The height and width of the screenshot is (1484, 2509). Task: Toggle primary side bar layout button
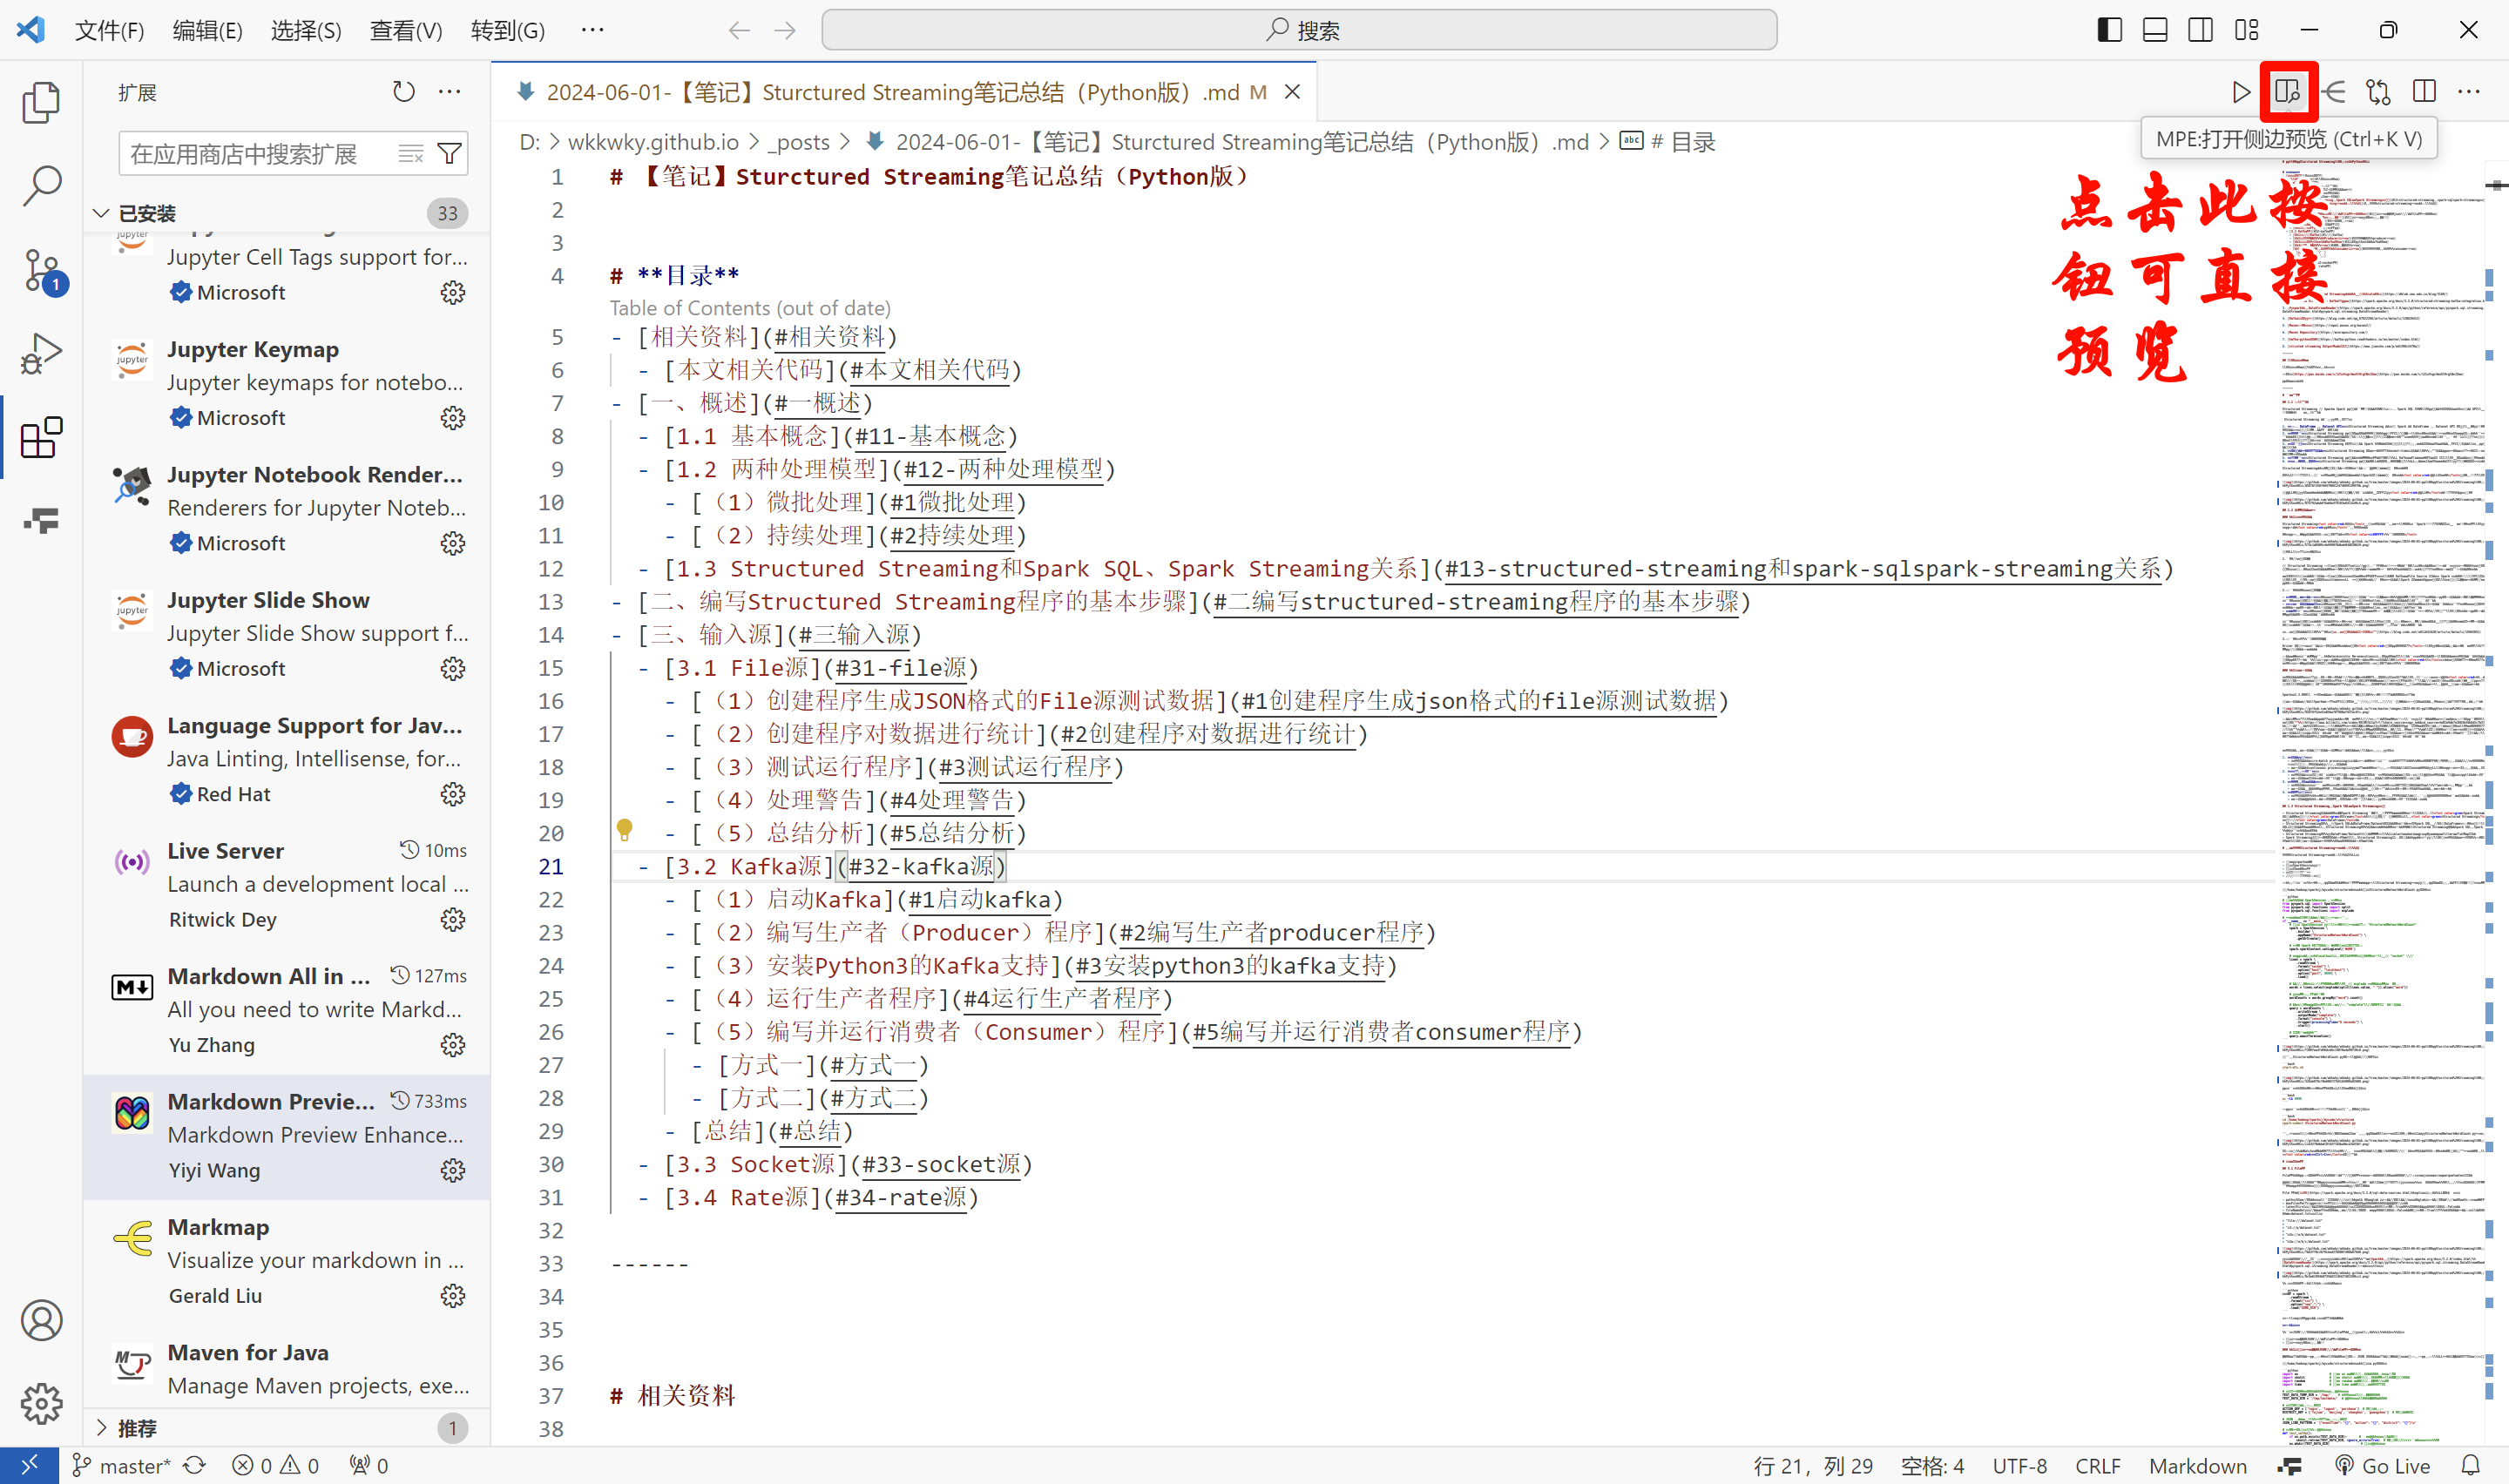pos(2110,30)
